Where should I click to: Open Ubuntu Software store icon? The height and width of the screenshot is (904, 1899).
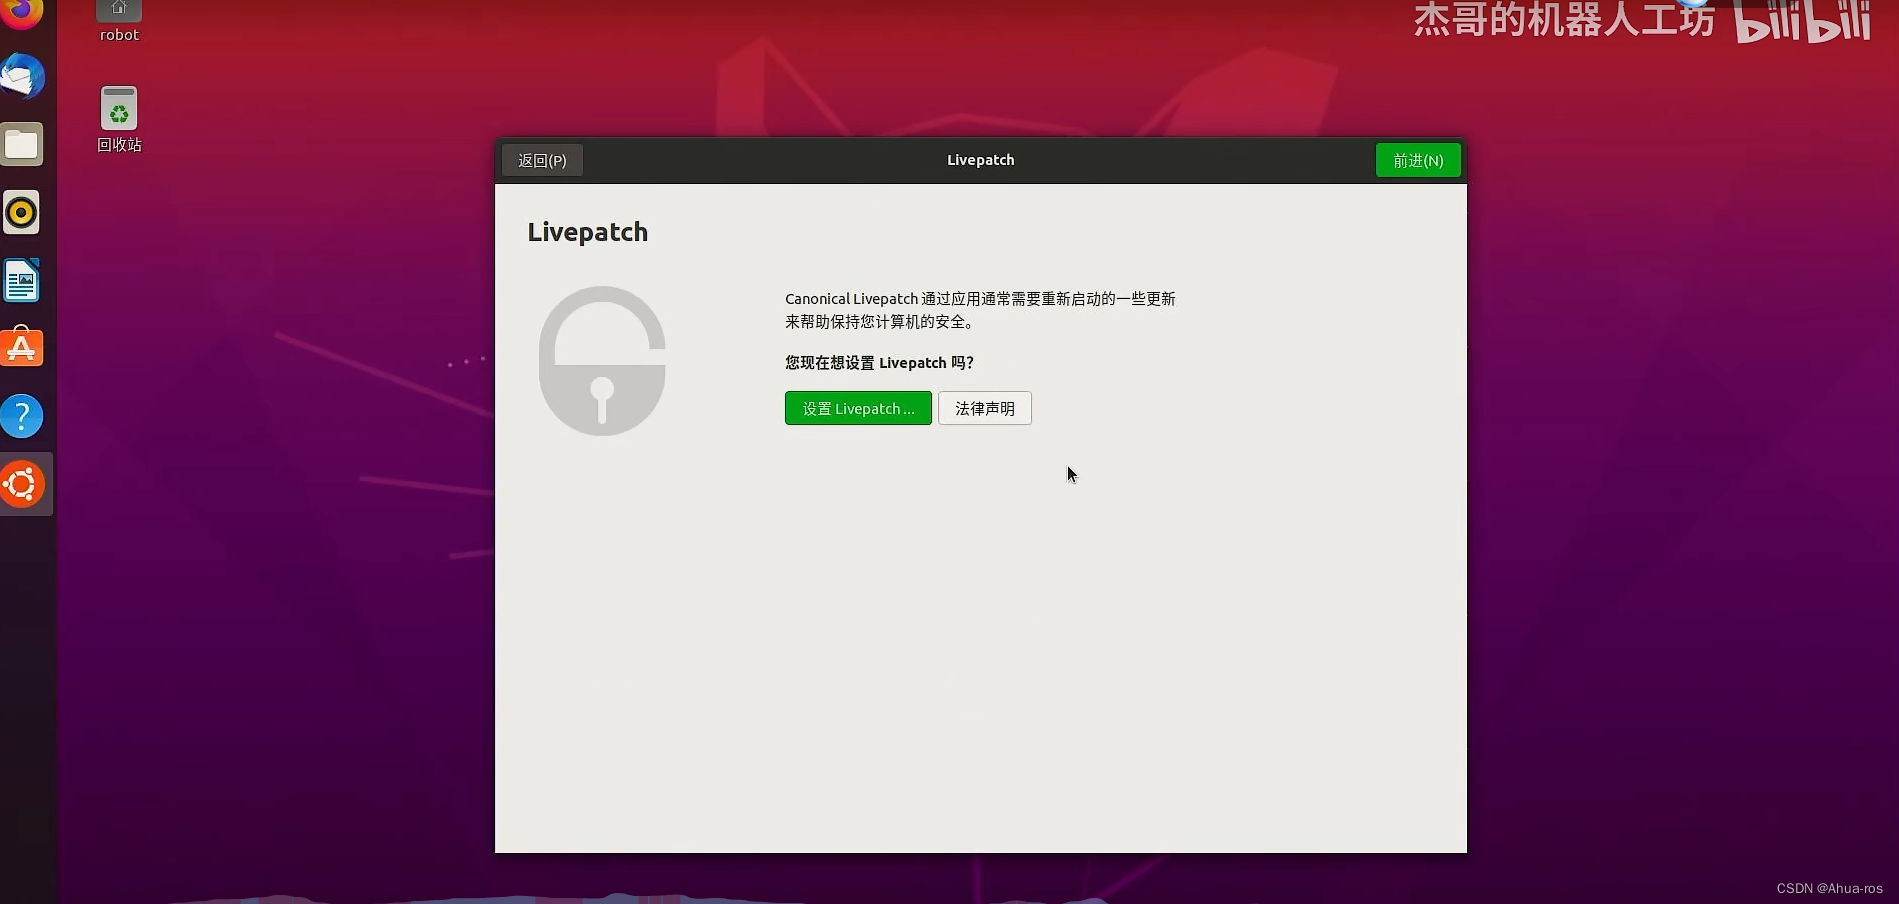(21, 347)
